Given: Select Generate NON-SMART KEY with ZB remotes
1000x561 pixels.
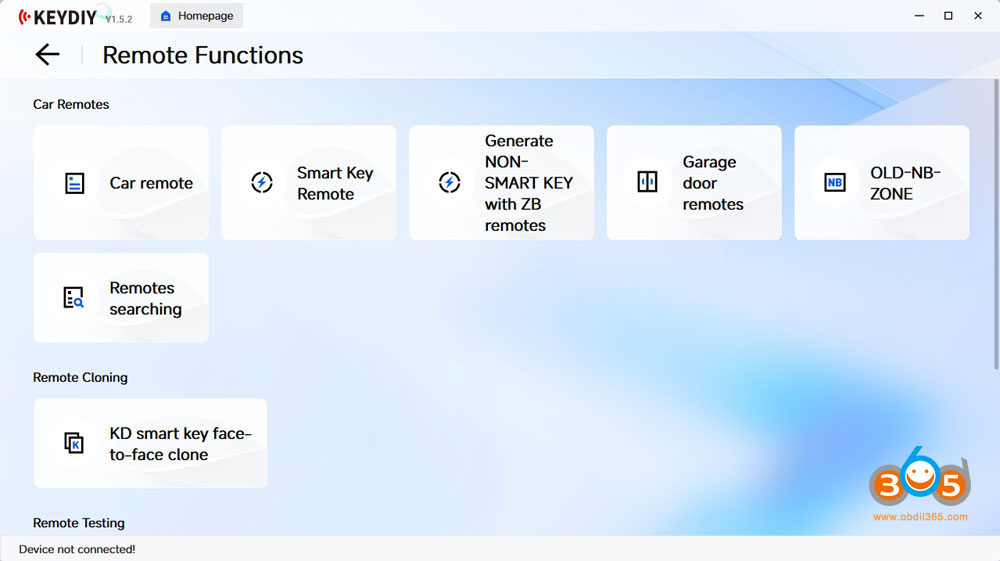Looking at the screenshot, I should coord(528,183).
